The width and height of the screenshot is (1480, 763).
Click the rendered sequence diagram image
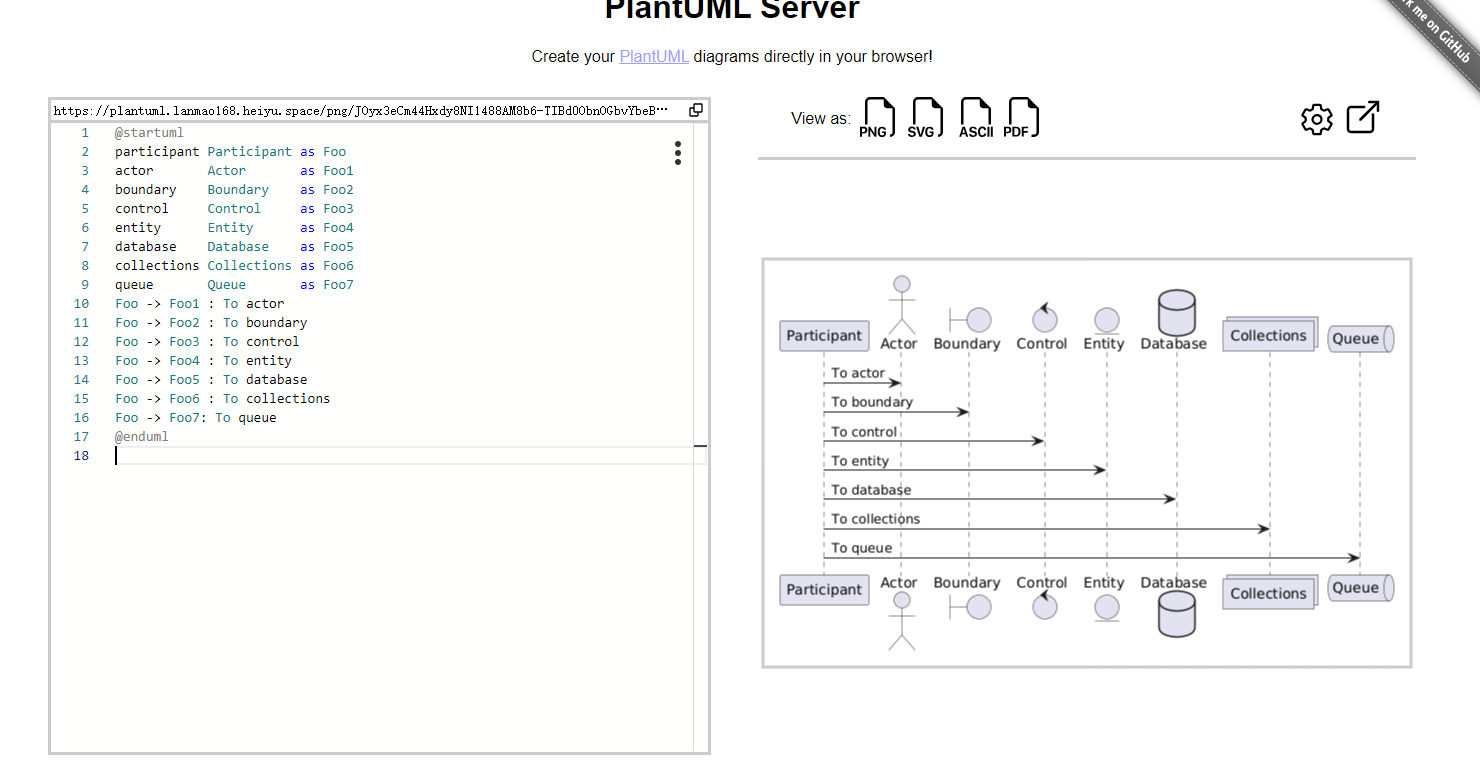click(1087, 463)
